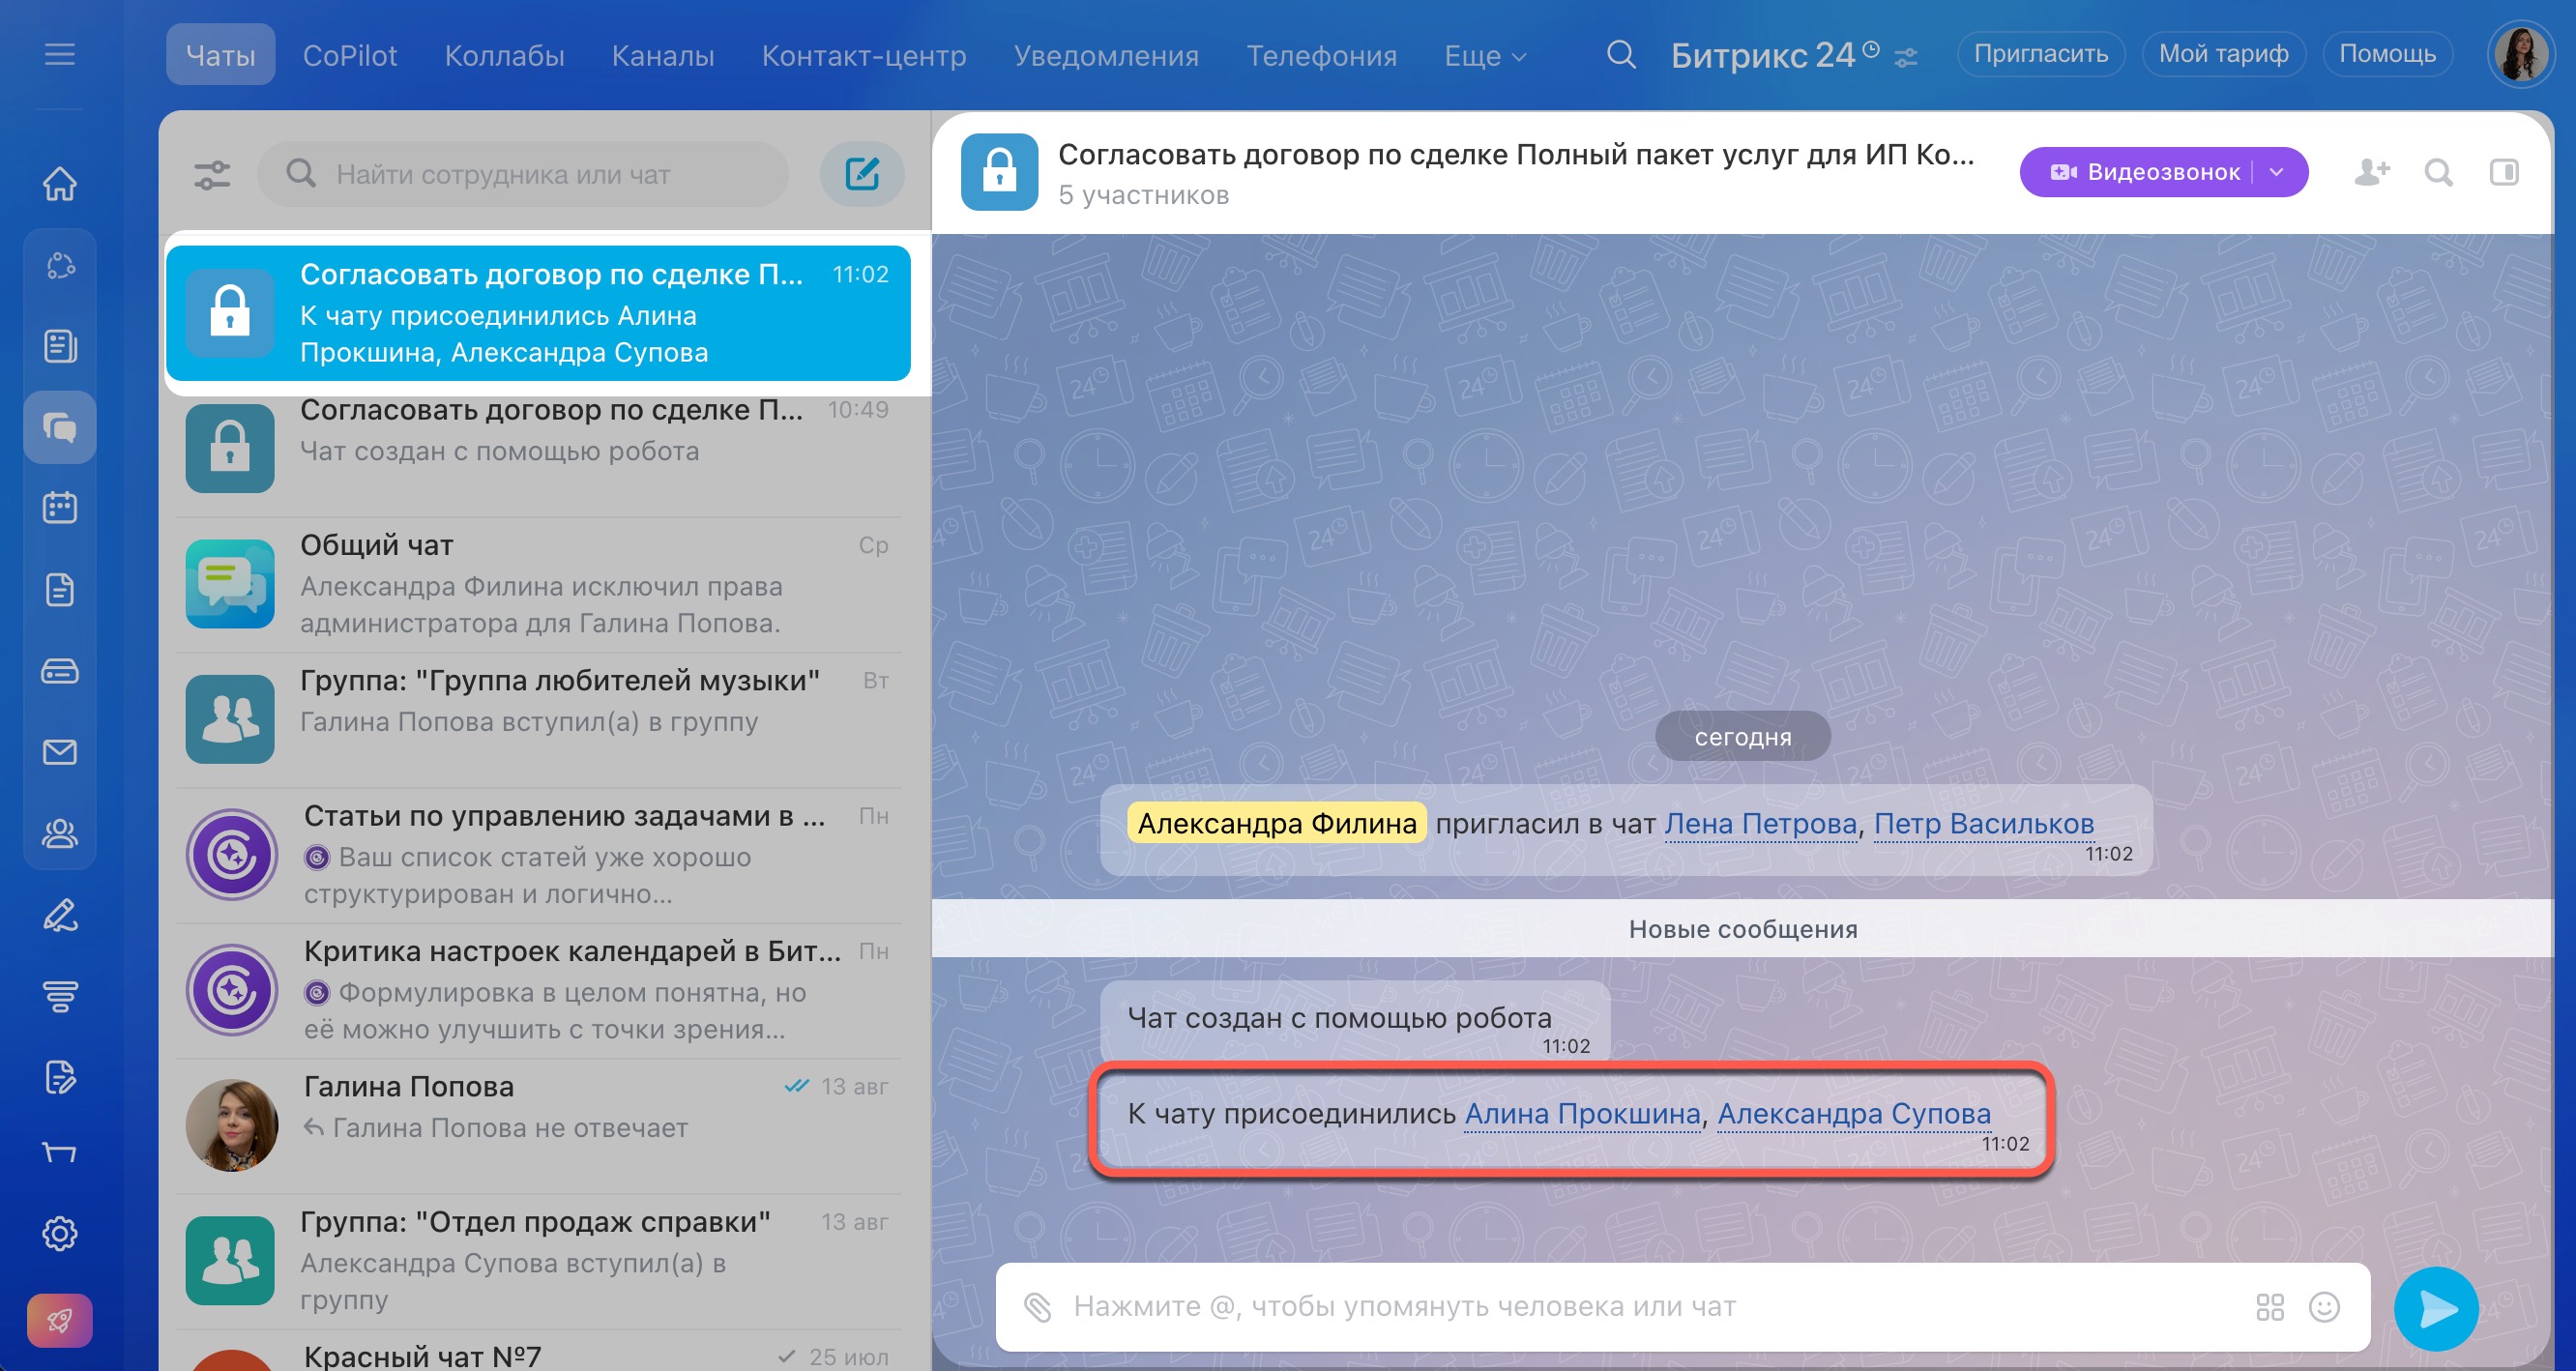Open the 10:49 Согласовать договор chat
This screenshot has width=2576, height=1371.
[x=538, y=448]
